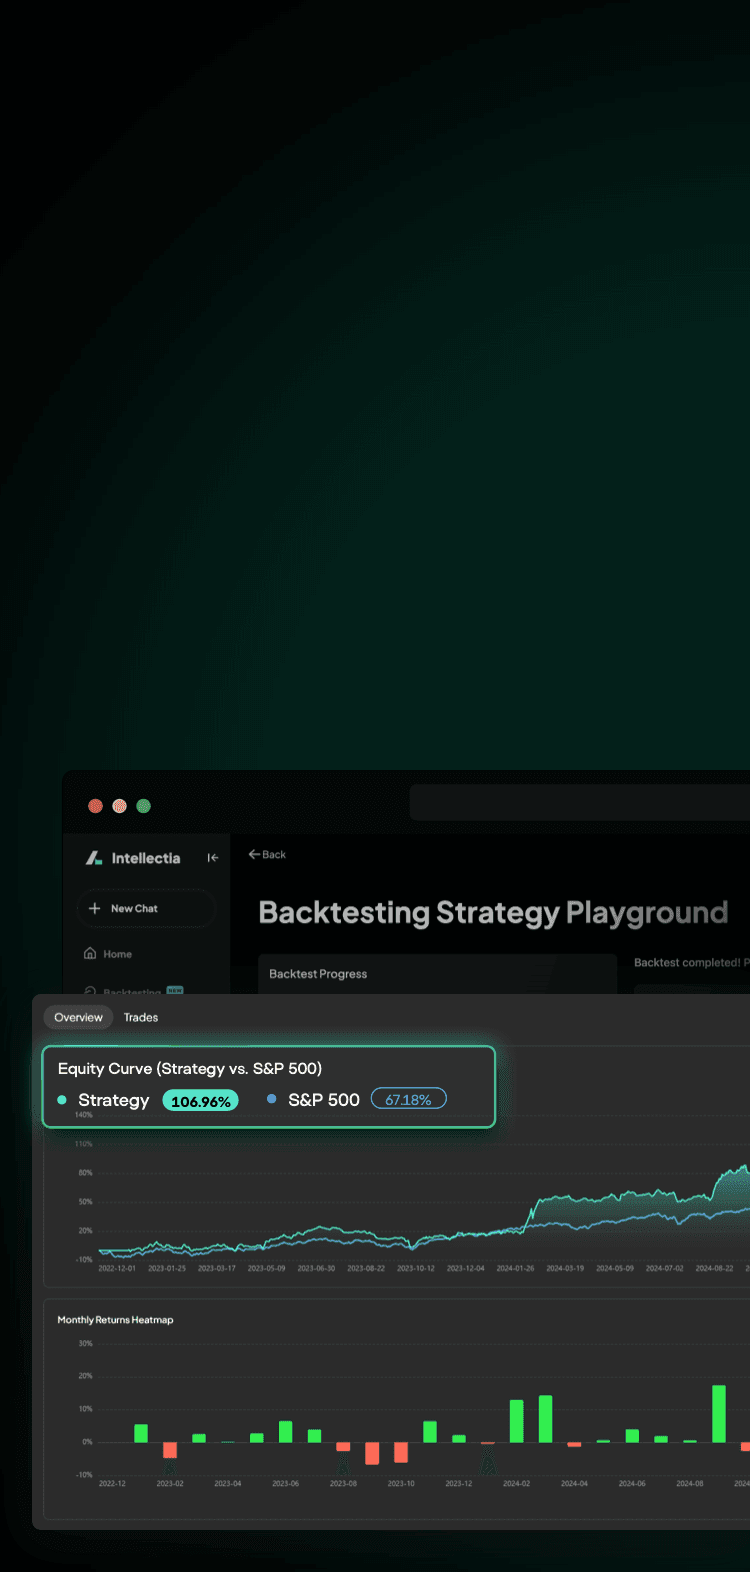
Task: Click the S&P 500 67.18% badge
Action: point(408,1099)
